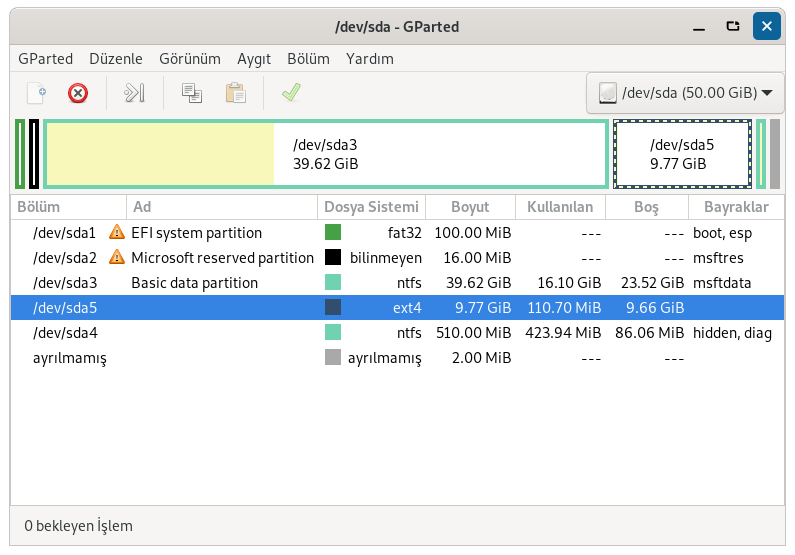Viewport: 795px width, 555px height.
Task: Click the 16.00 MiB size cell
Action: (477, 257)
